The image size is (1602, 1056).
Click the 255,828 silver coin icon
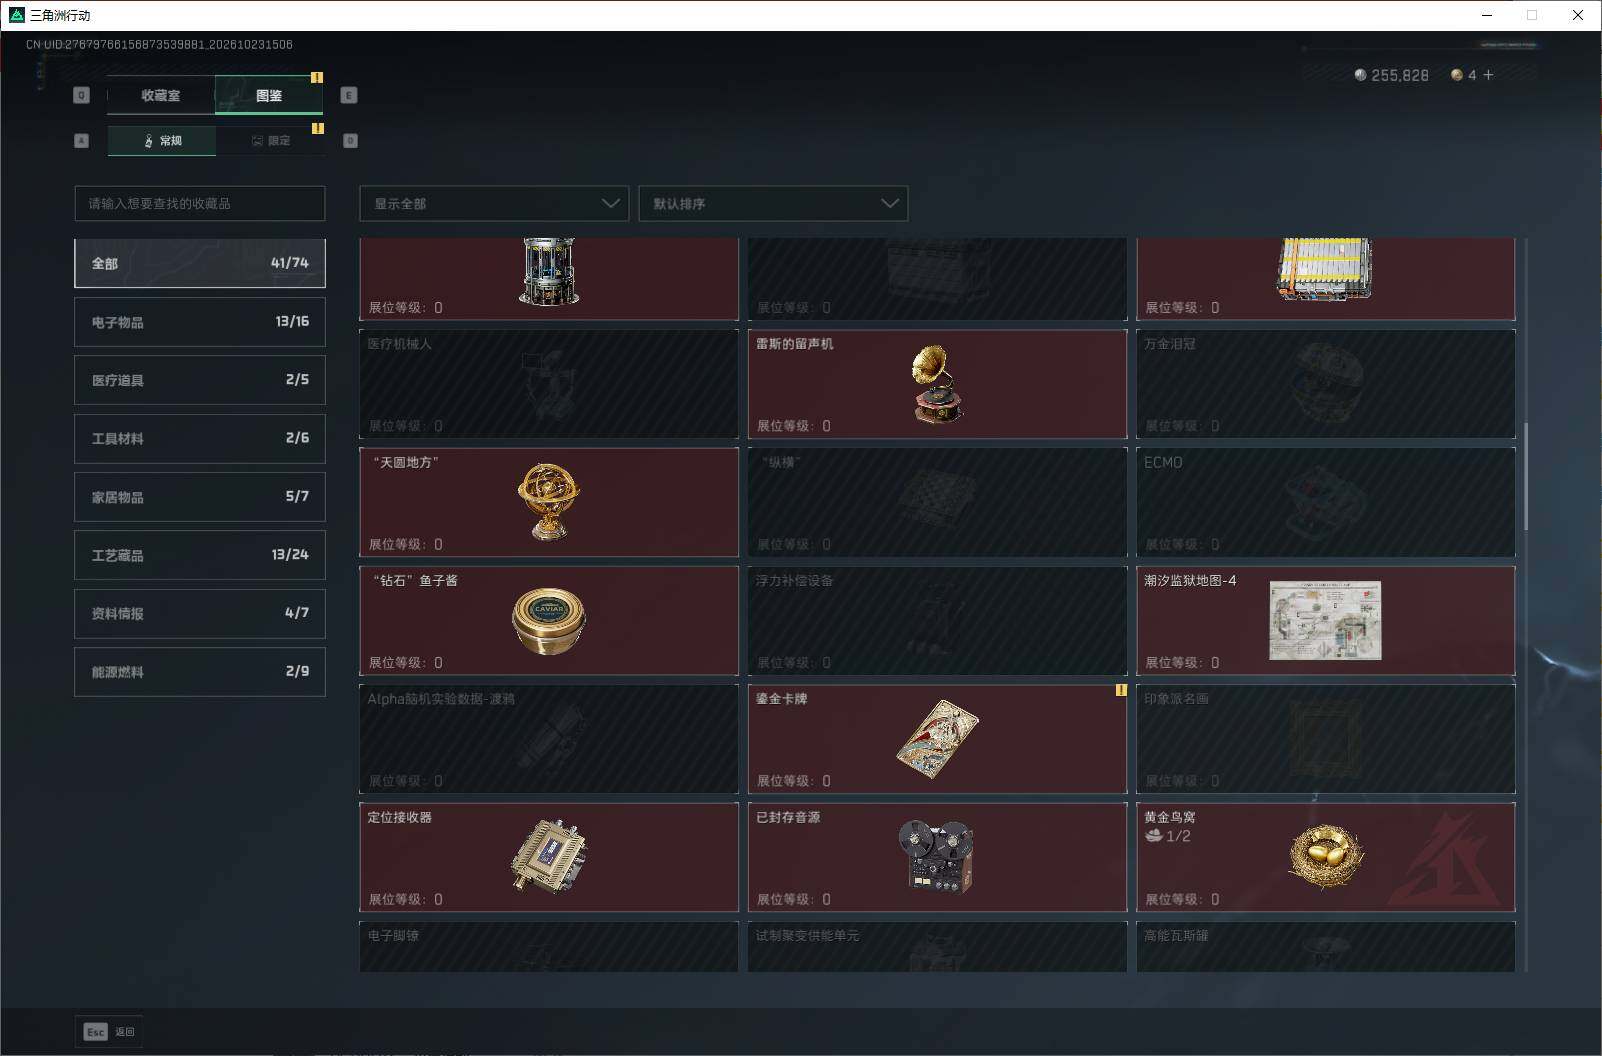pyautogui.click(x=1360, y=75)
